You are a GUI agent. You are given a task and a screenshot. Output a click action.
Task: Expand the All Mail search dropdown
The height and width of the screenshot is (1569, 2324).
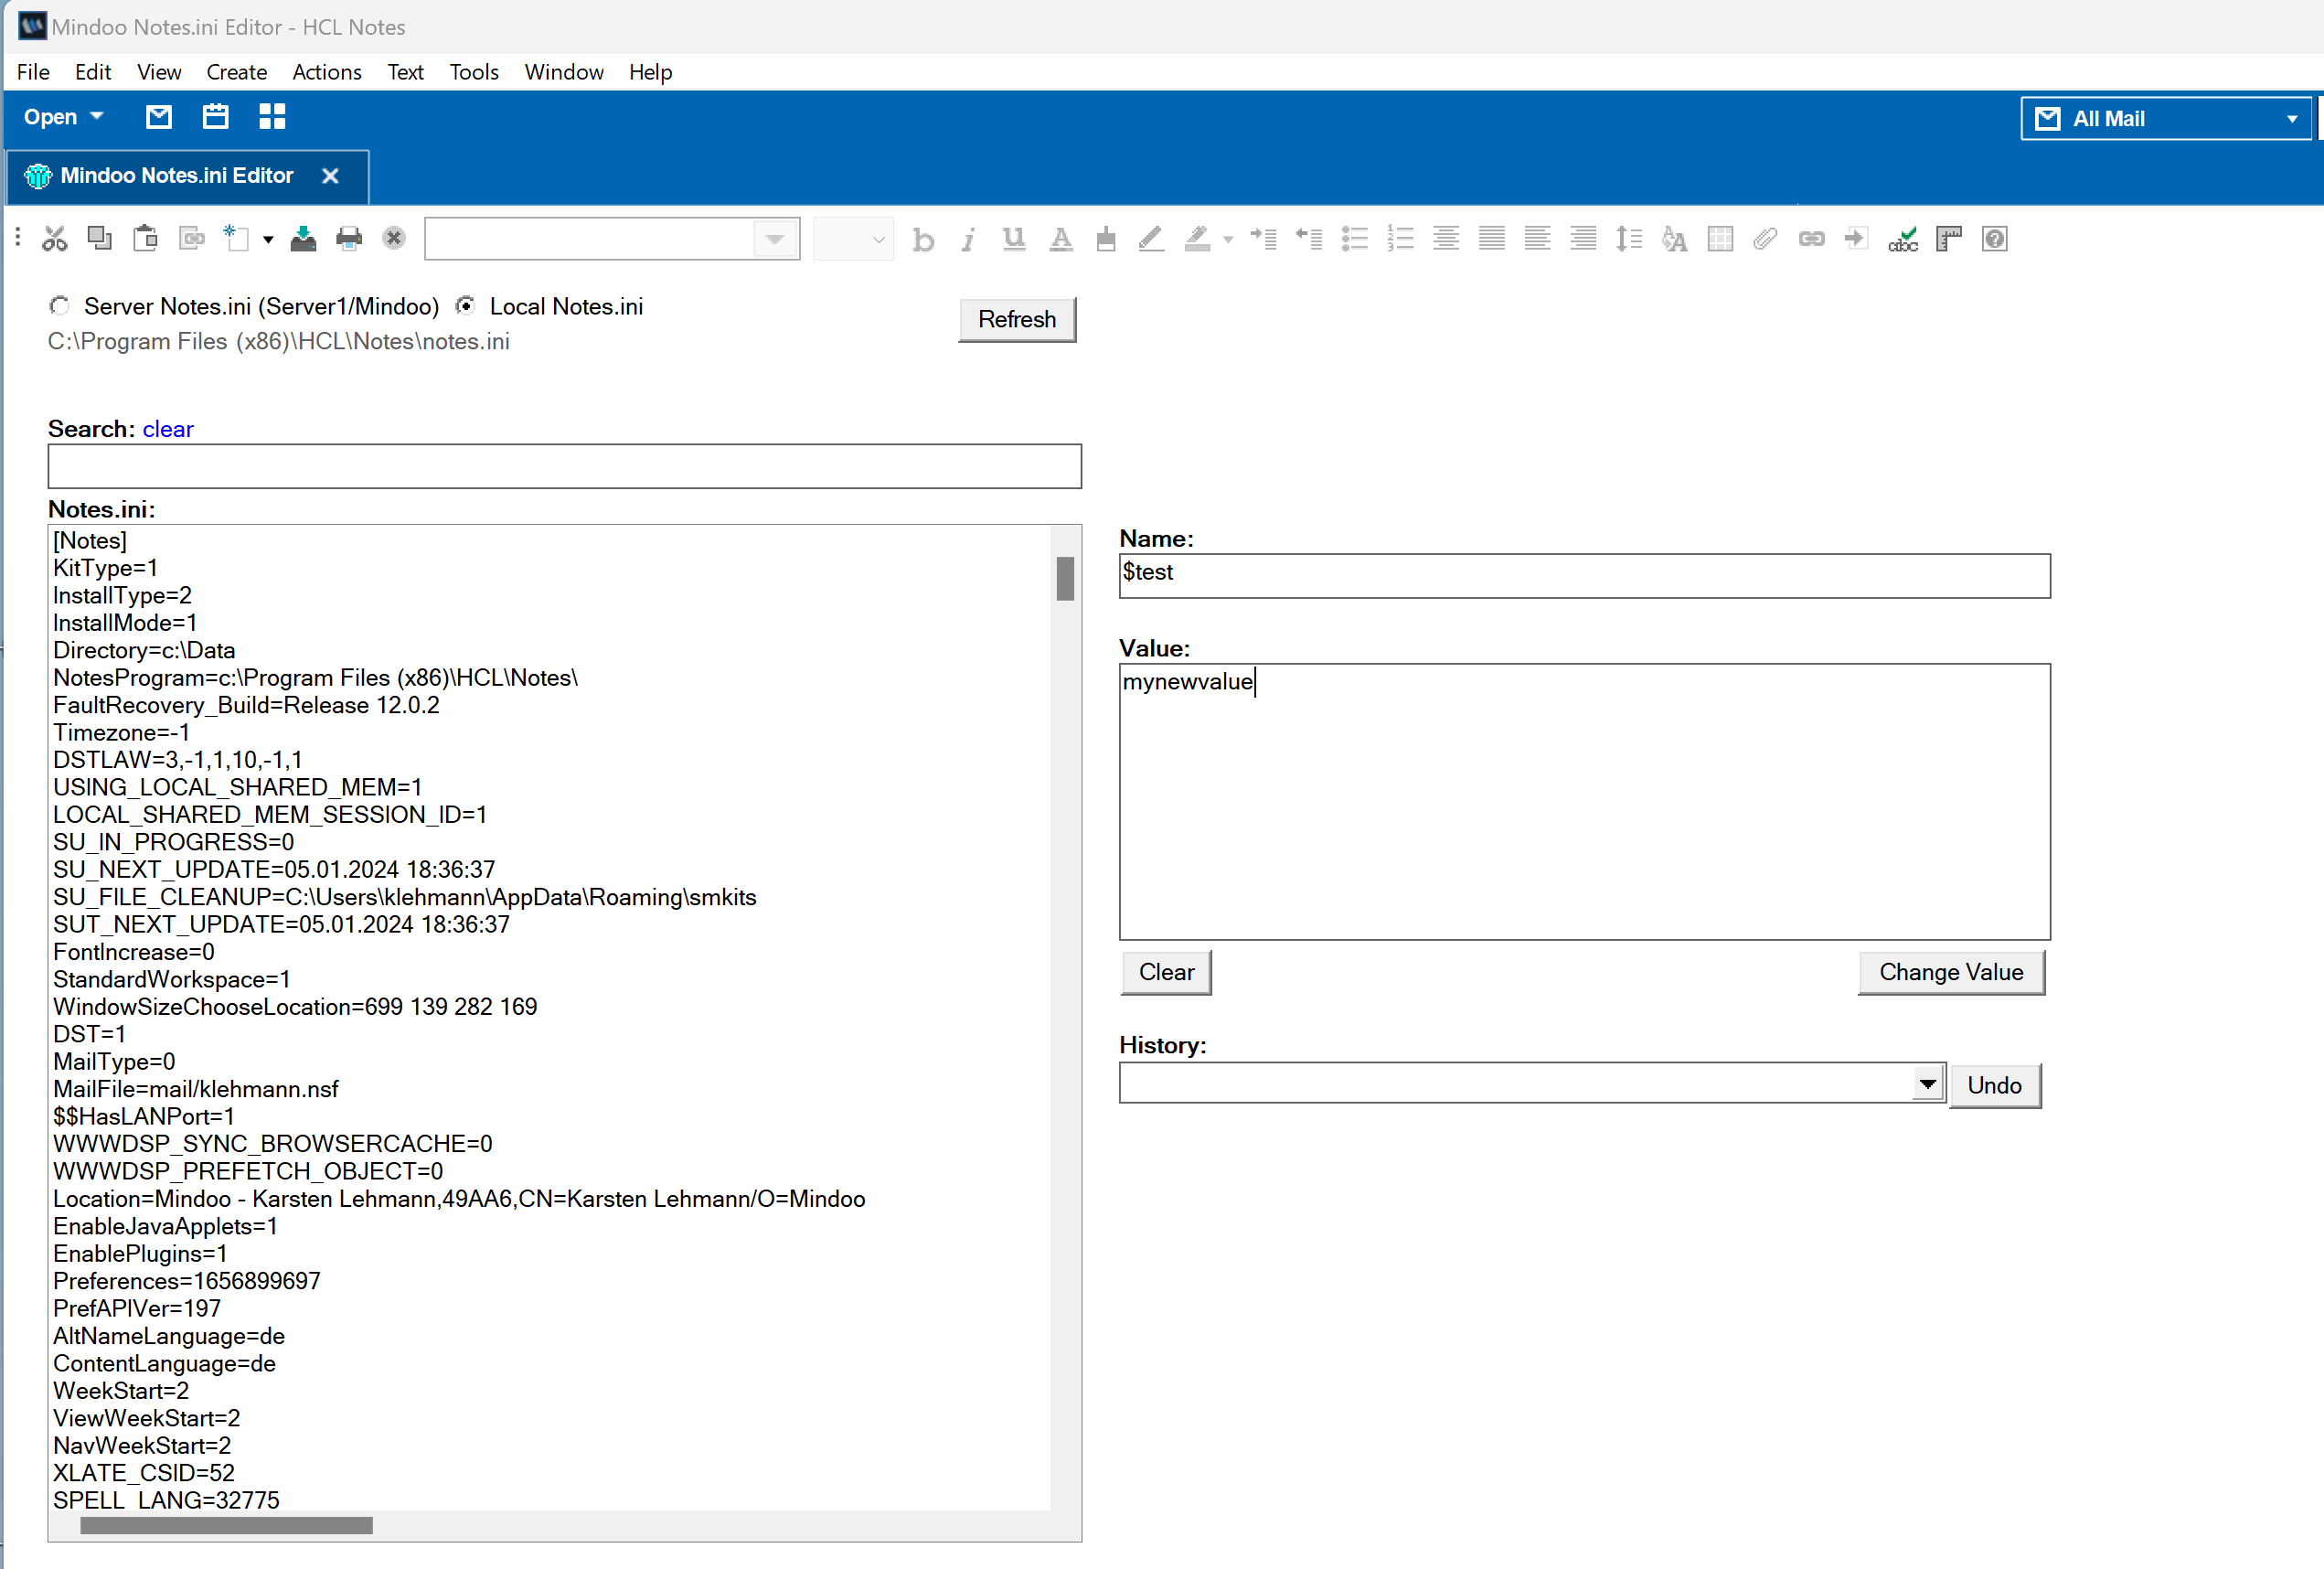click(2291, 119)
